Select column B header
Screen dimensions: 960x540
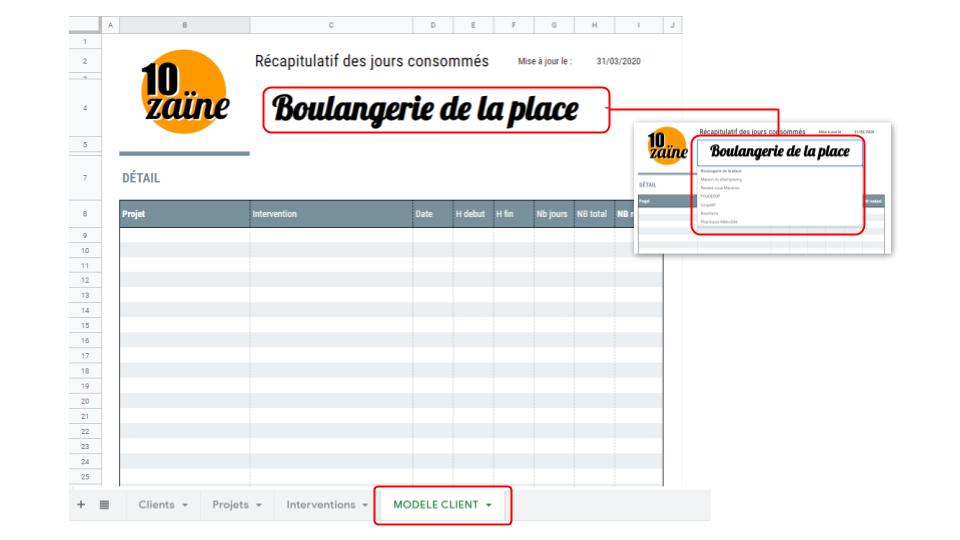184,25
